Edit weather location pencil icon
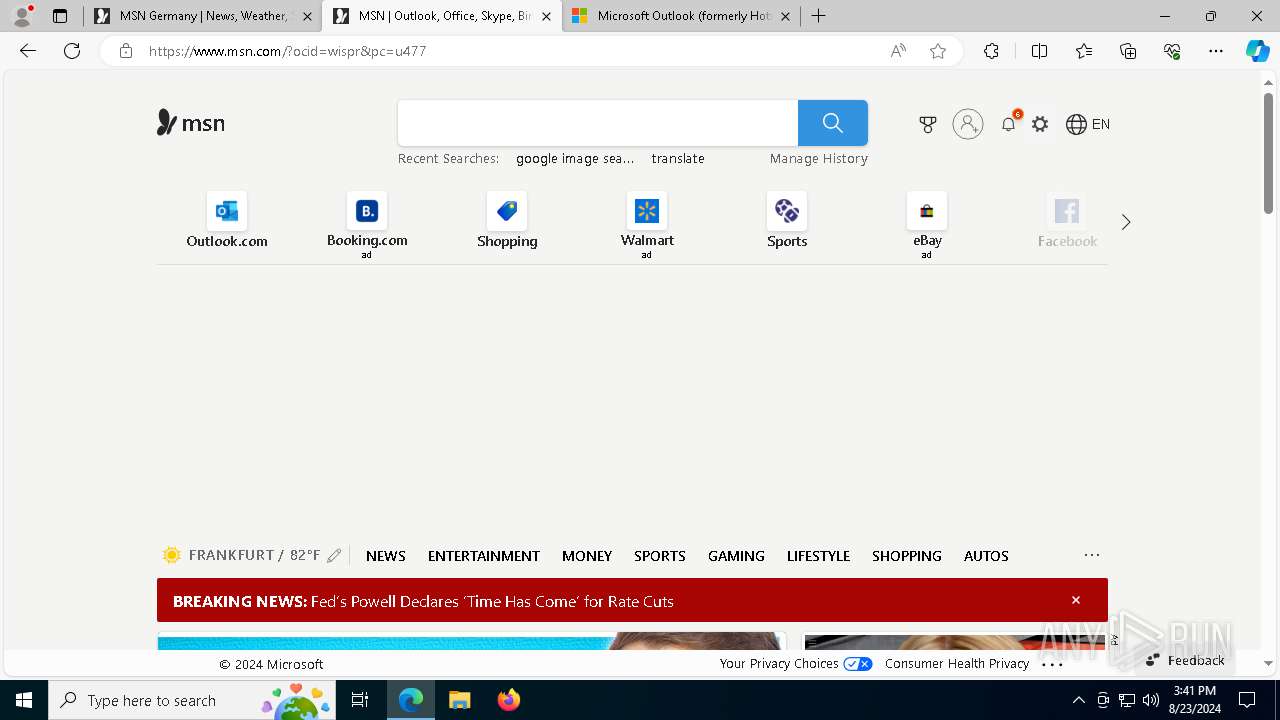The height and width of the screenshot is (720, 1280). (x=334, y=555)
